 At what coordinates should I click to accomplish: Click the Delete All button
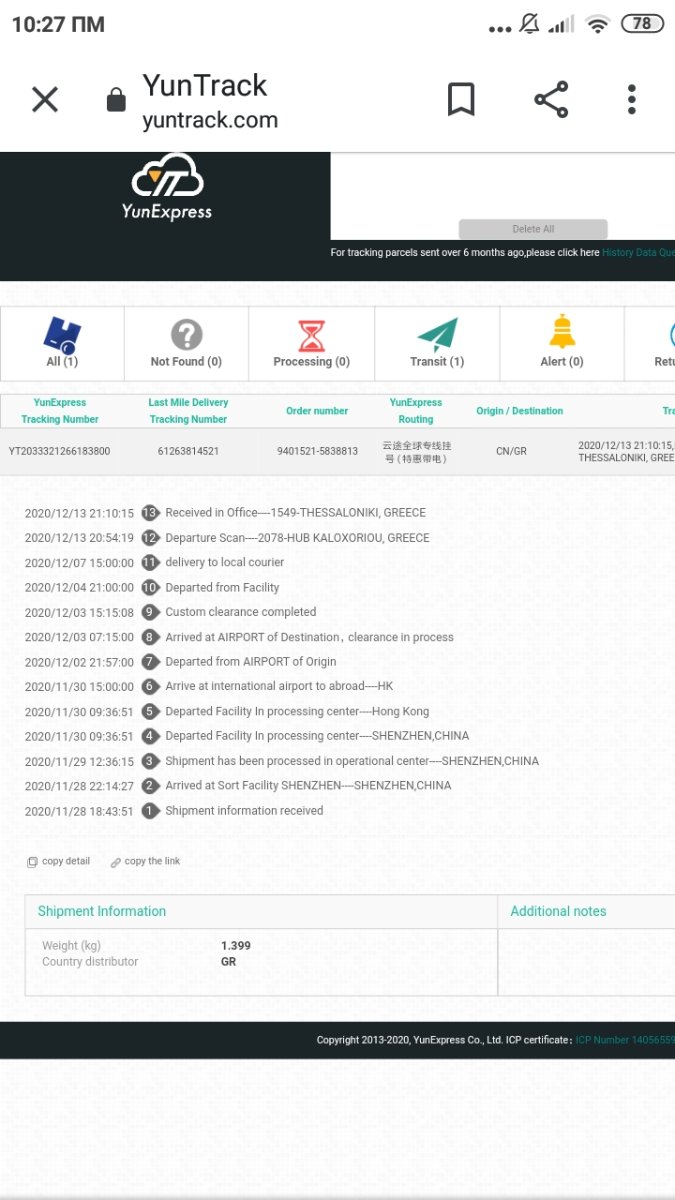533,229
